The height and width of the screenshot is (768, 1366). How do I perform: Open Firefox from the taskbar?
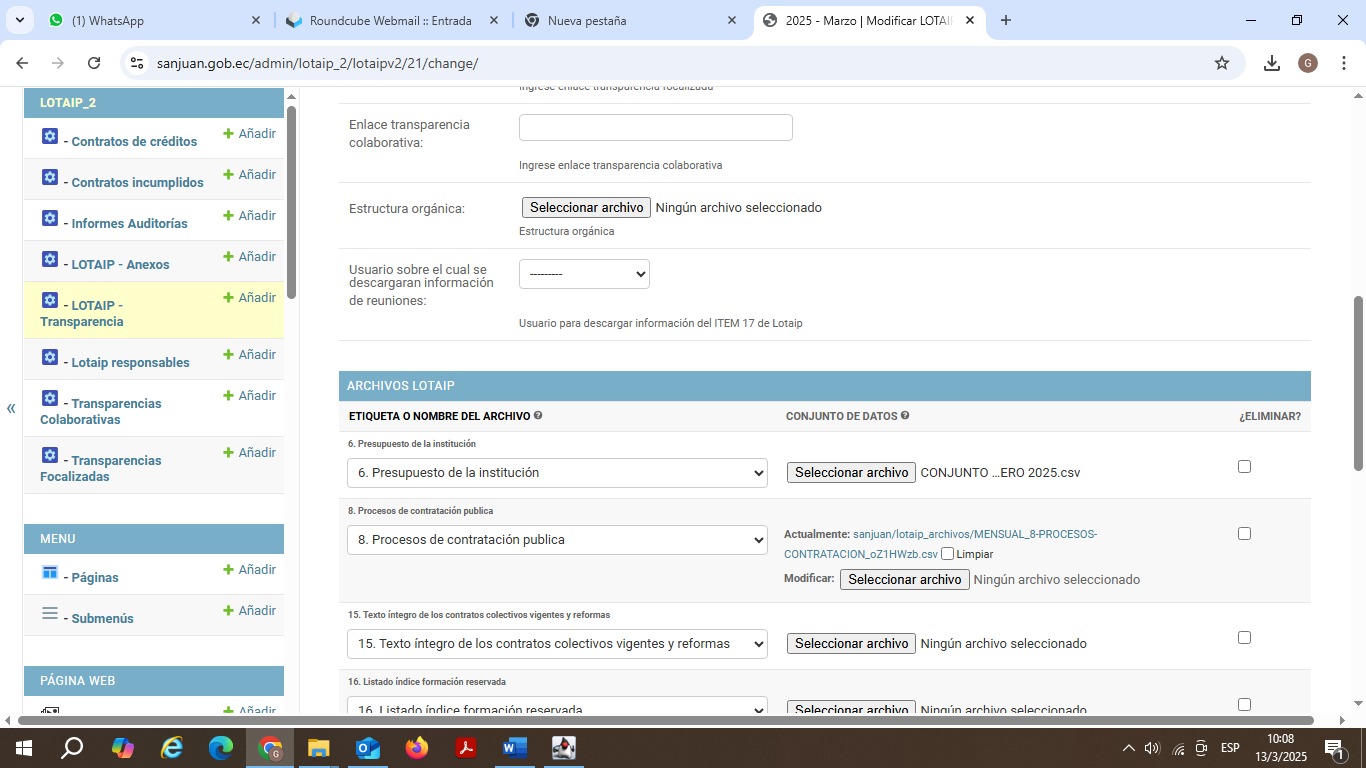416,748
